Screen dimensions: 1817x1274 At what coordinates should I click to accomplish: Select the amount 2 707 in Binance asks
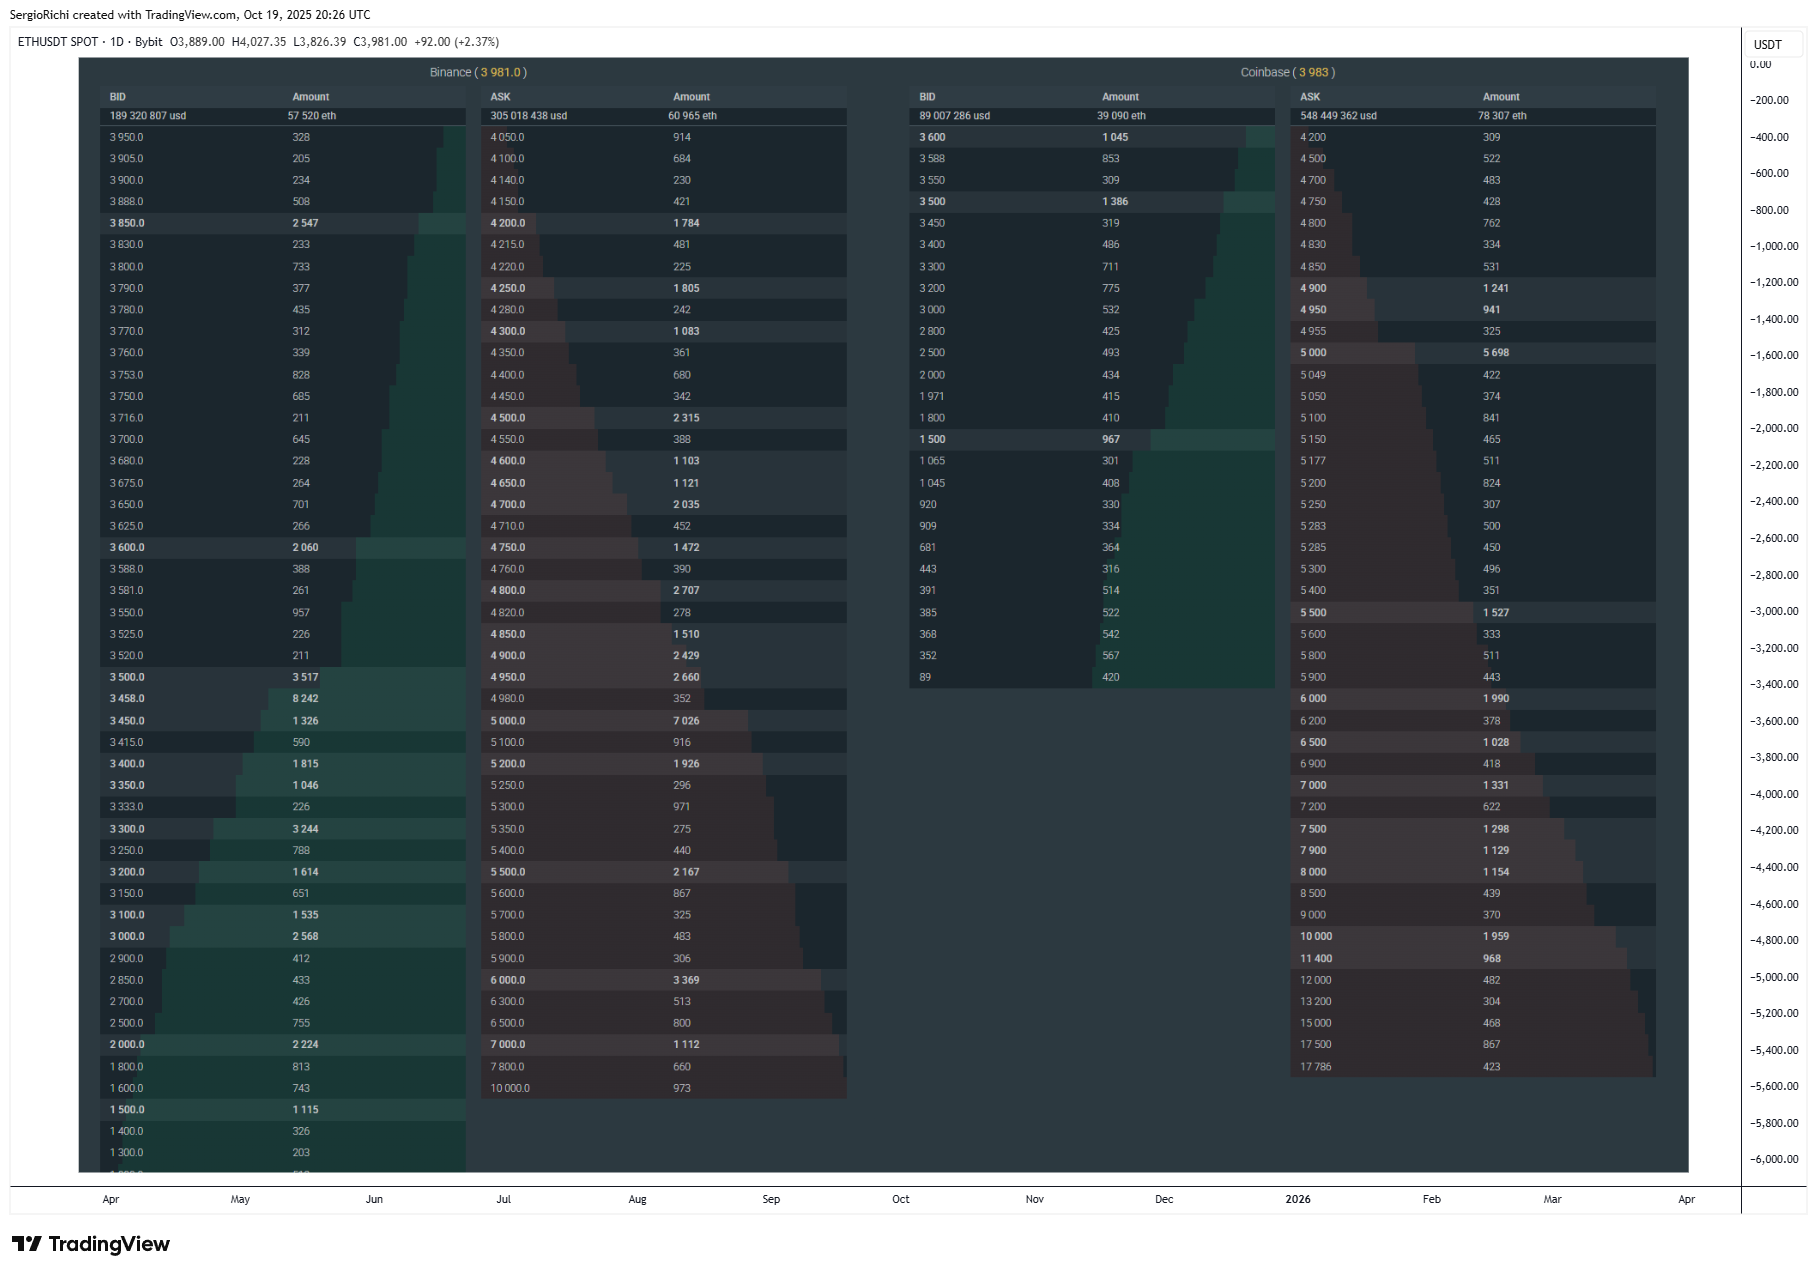coord(687,591)
